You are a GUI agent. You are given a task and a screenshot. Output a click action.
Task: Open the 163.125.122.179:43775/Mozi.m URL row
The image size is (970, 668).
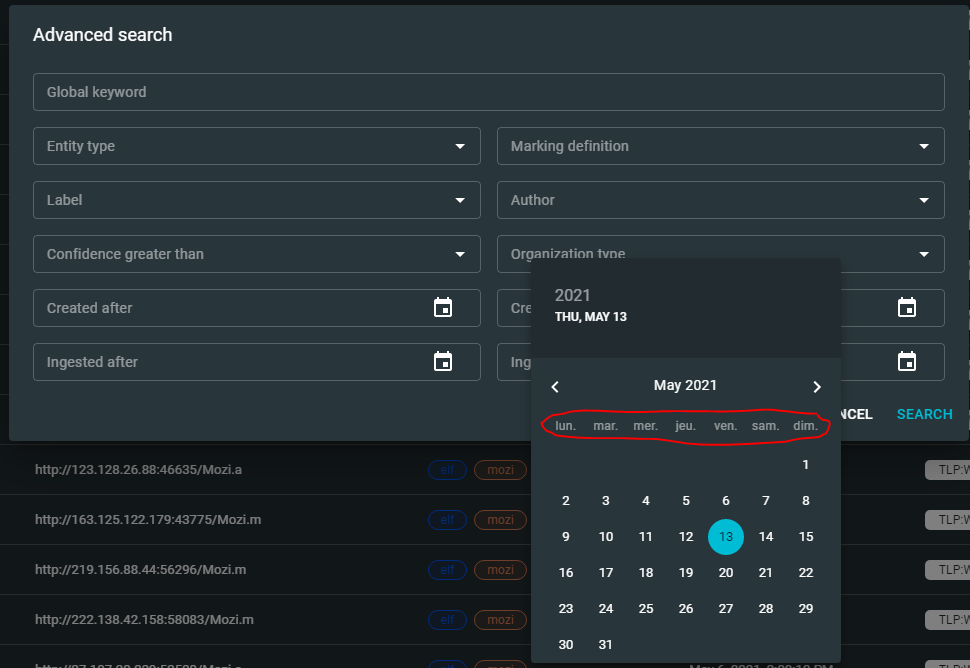click(x=148, y=520)
